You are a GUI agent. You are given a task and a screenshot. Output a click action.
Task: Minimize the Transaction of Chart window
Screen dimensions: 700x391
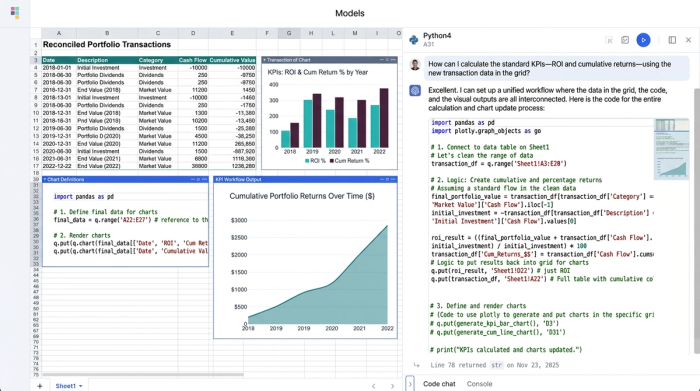tap(381, 60)
